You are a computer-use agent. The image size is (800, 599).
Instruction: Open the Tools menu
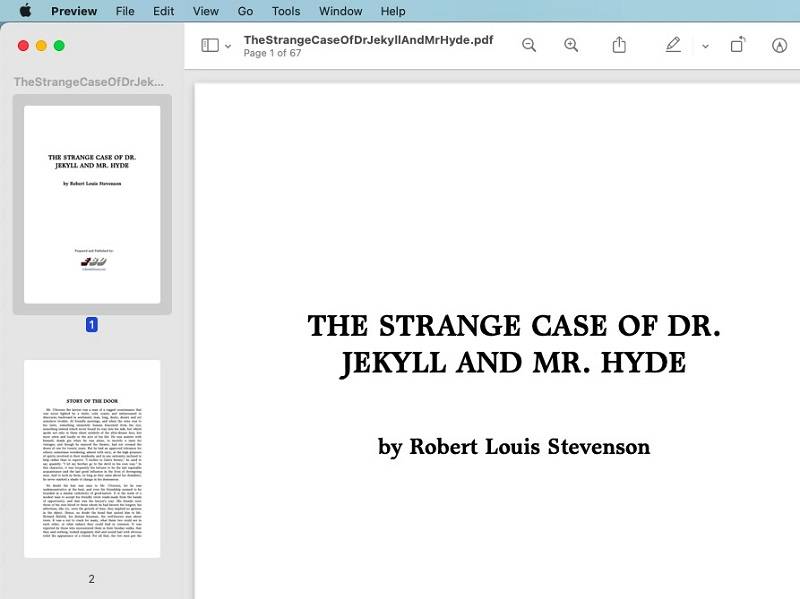[x=286, y=11]
